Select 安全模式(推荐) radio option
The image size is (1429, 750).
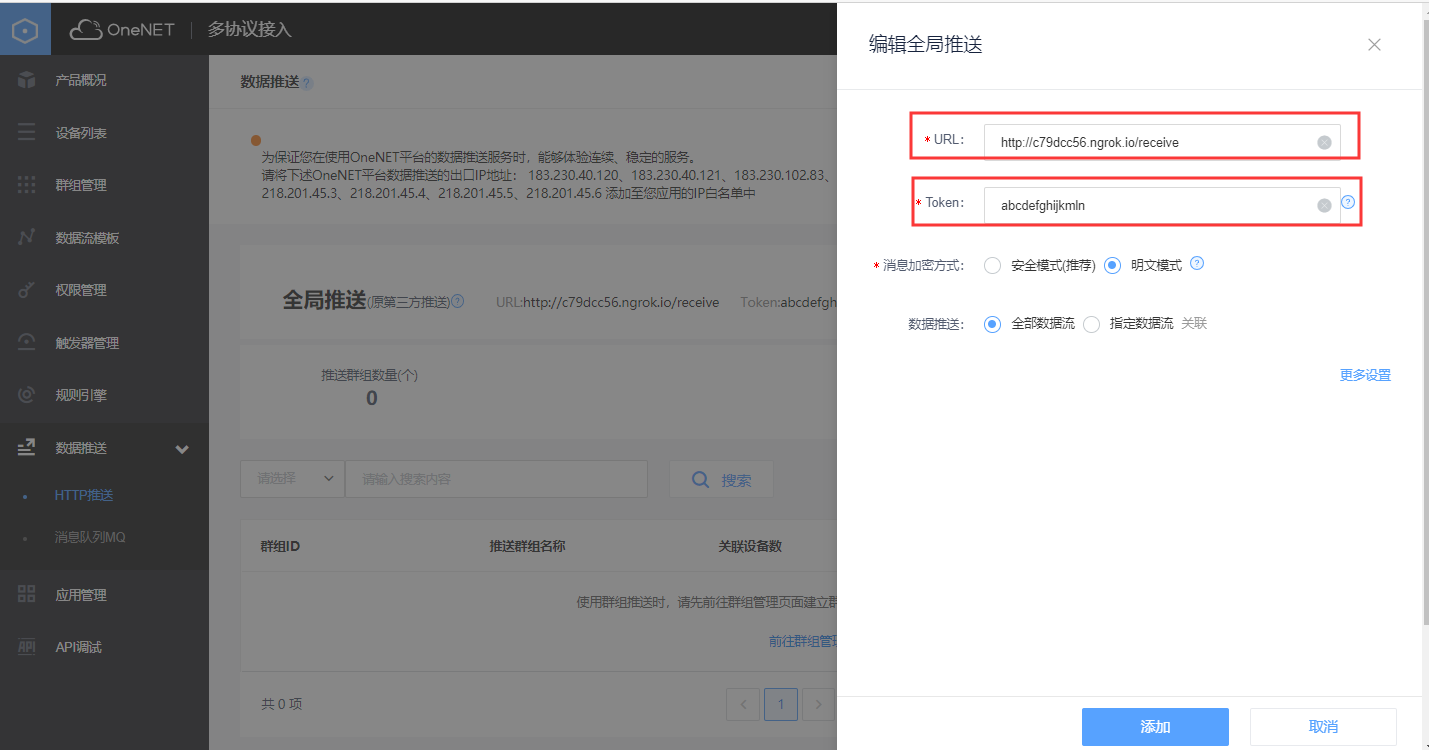pos(992,265)
